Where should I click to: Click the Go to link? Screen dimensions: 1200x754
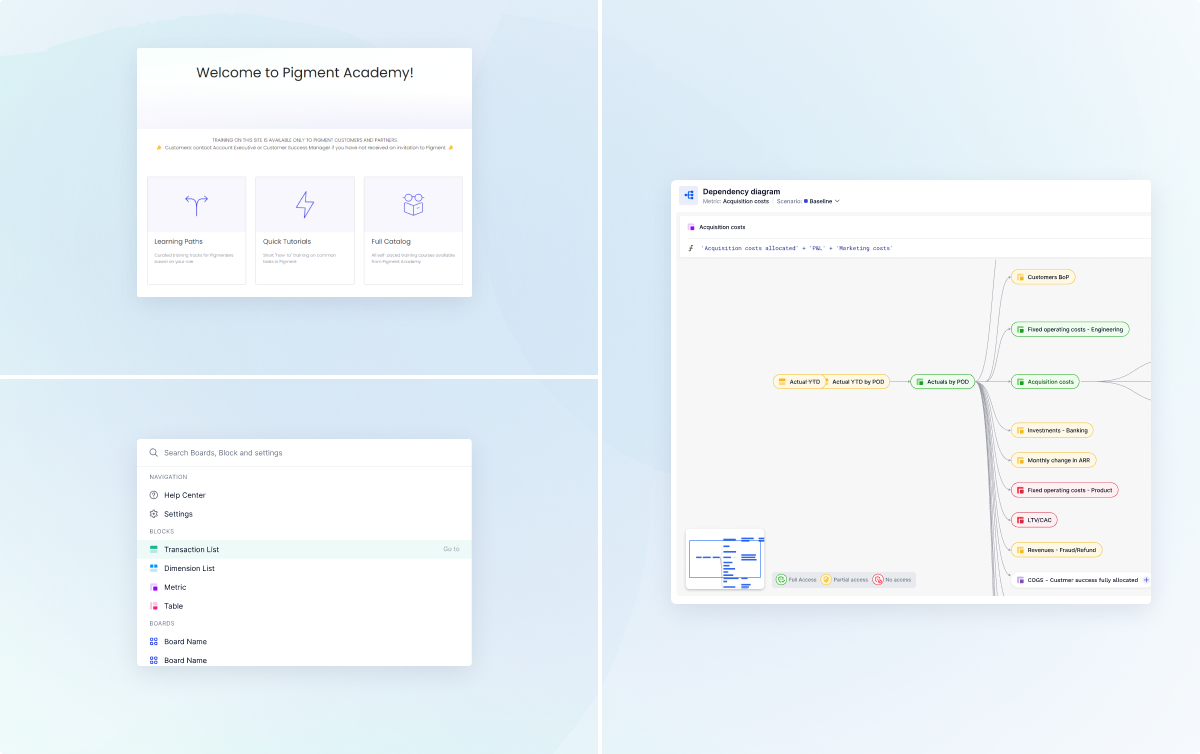[451, 549]
